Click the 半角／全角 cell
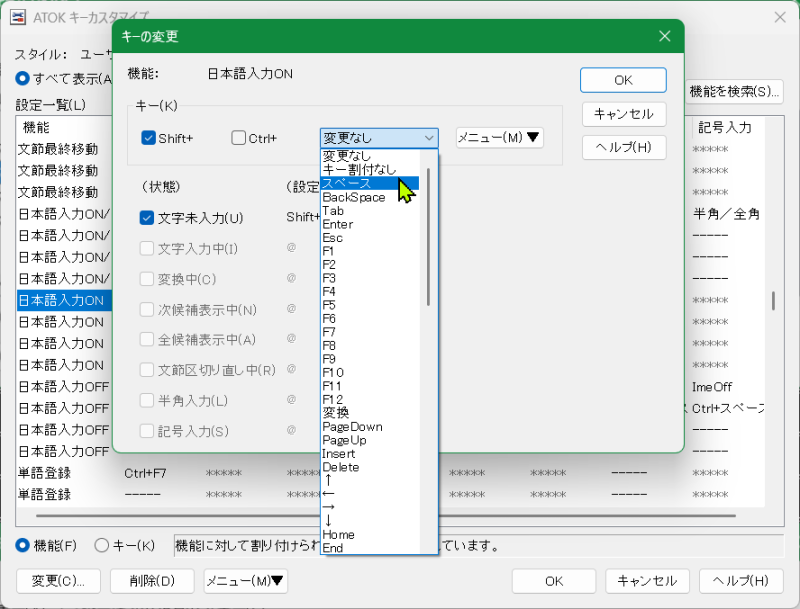This screenshot has height=609, width=800. (726, 214)
